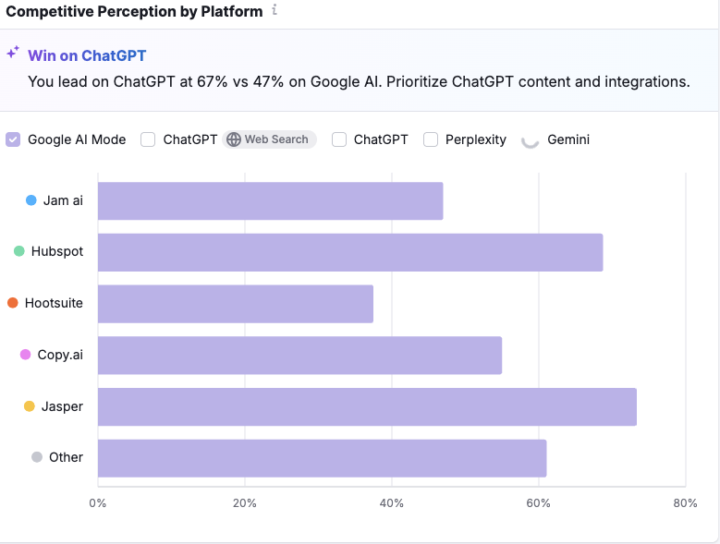Tick the ChatGPT checkbox without Web Search
The width and height of the screenshot is (720, 544).
pyautogui.click(x=339, y=140)
